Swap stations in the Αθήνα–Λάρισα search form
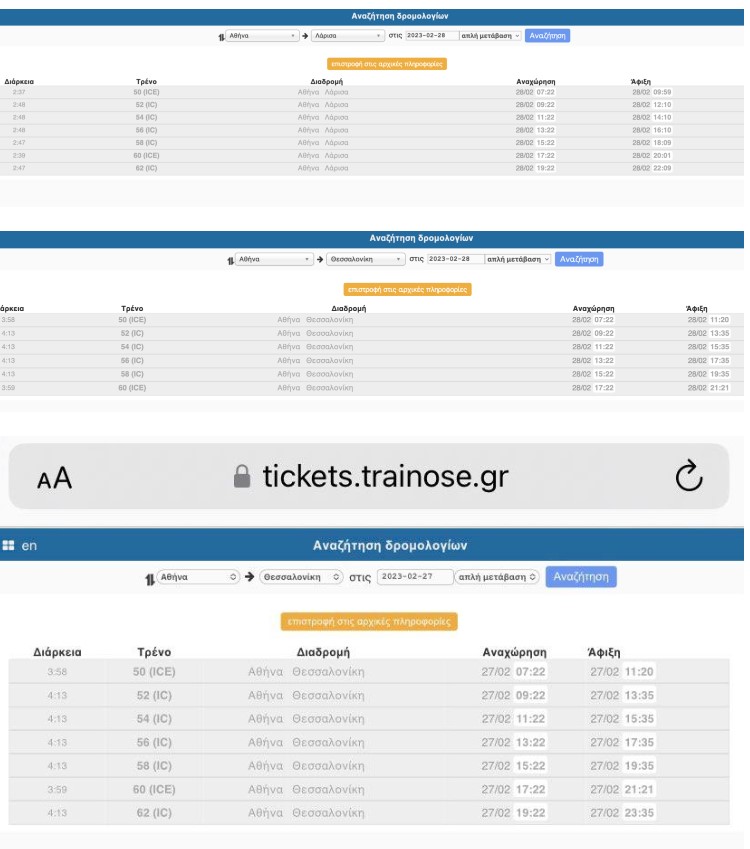This screenshot has width=750, height=849. 221,35
